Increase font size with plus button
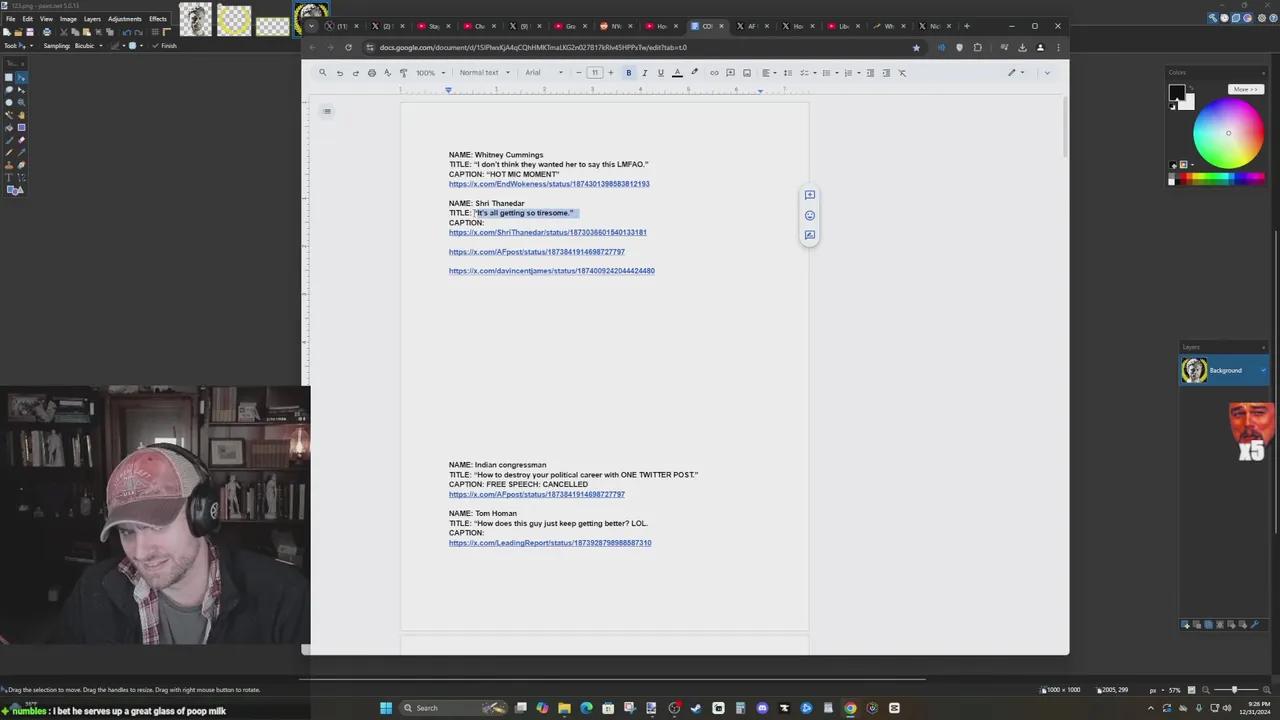 [611, 72]
